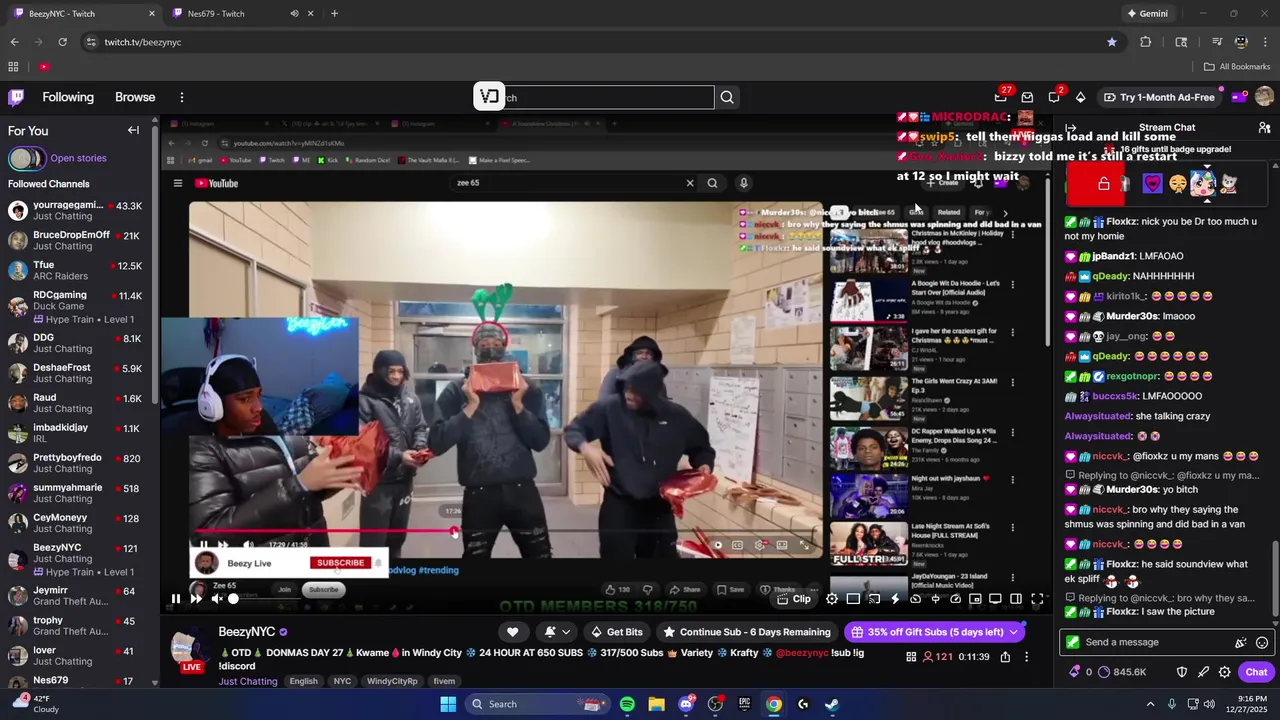Open the Tfue channel in sidebar
Screen dimensions: 1280x720
pos(76,271)
